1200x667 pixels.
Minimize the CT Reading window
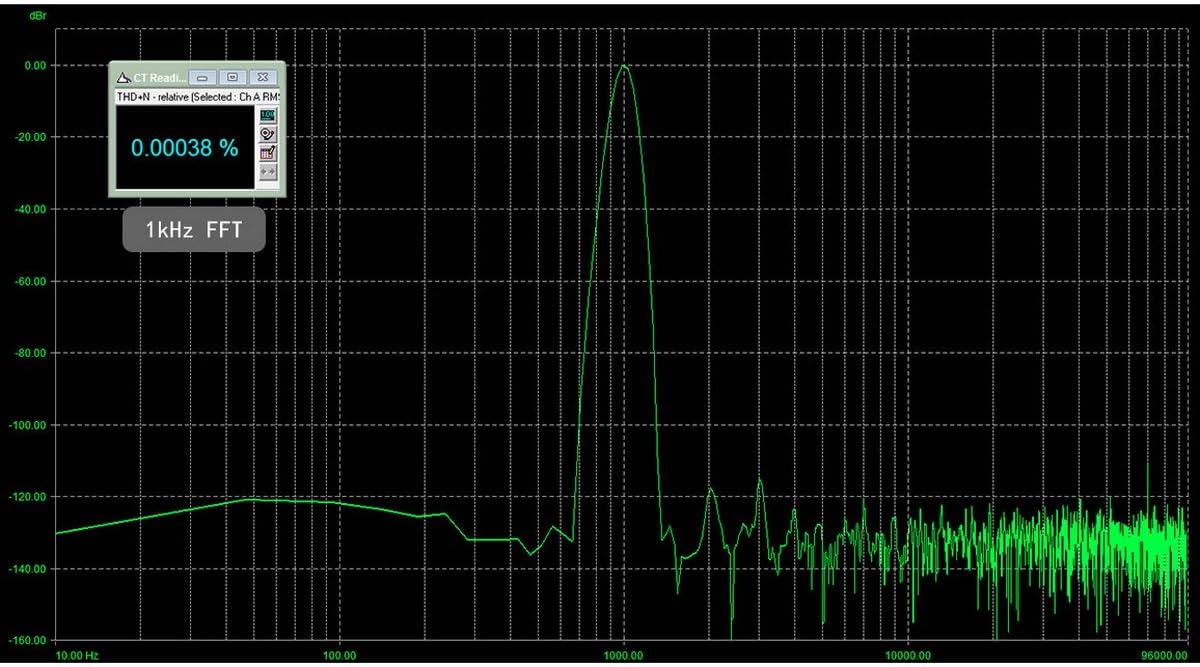[202, 78]
